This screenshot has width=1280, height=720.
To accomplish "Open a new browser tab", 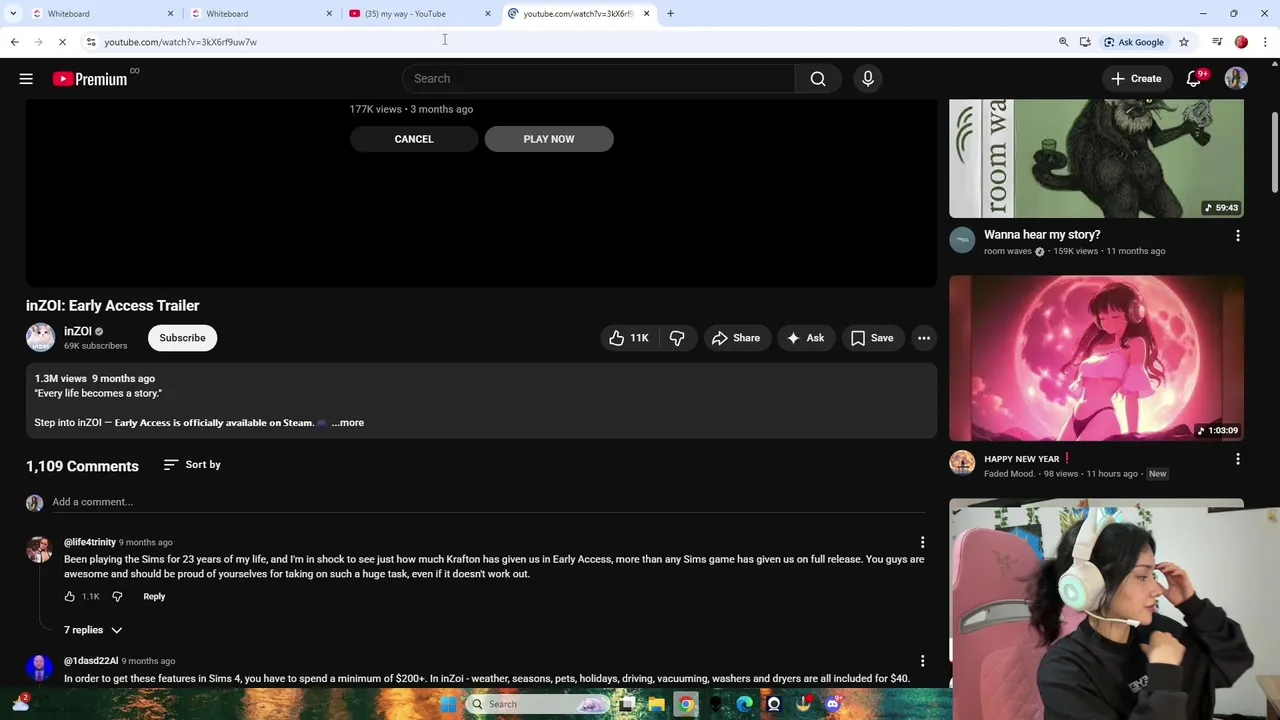I will pyautogui.click(x=671, y=14).
